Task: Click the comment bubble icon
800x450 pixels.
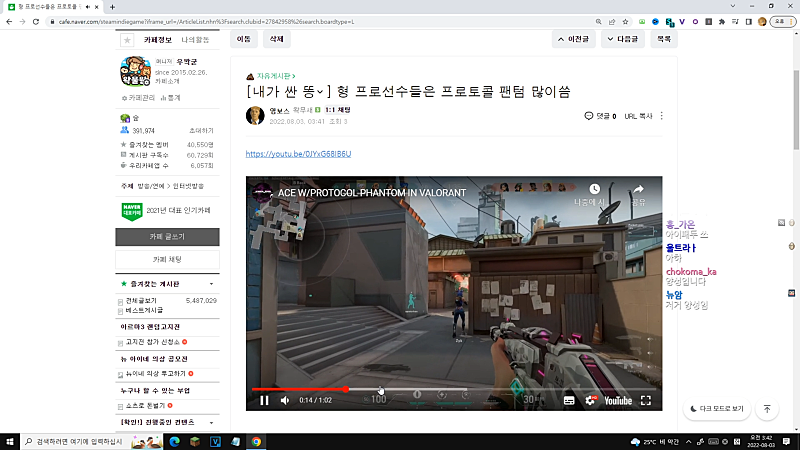Action: pyautogui.click(x=589, y=116)
